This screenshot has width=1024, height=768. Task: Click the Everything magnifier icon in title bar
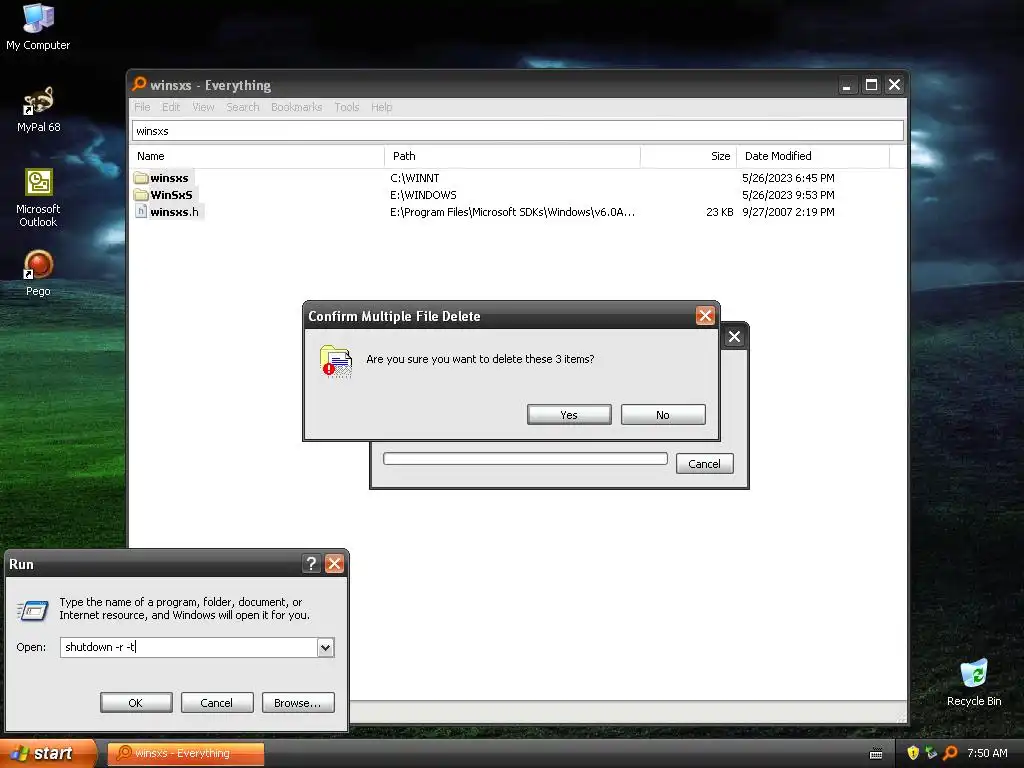click(x=139, y=84)
